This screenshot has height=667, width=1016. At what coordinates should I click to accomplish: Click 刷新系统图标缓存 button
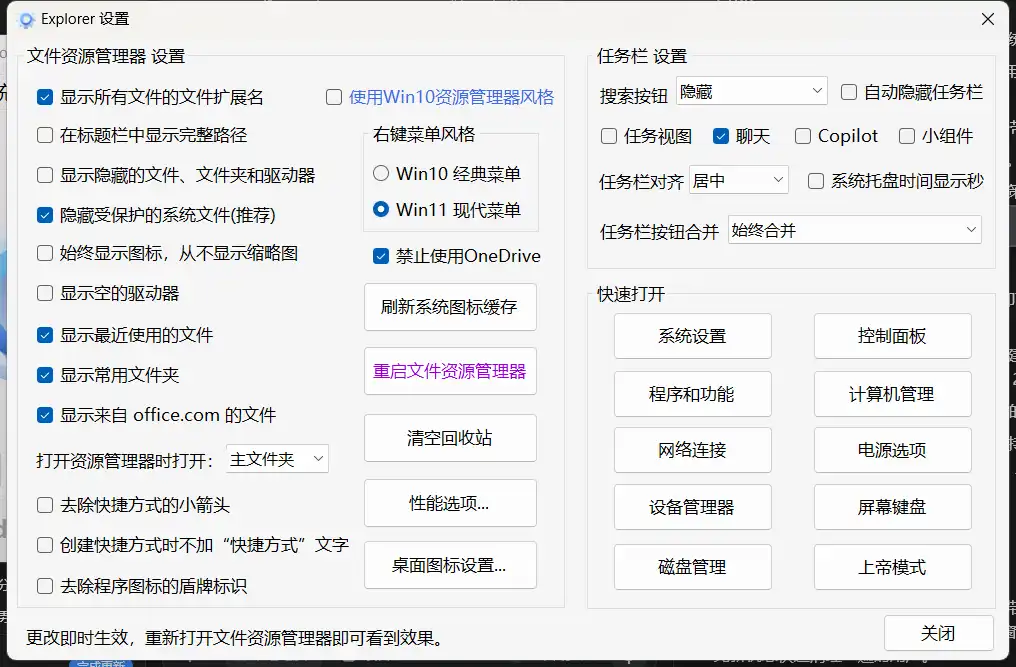tap(450, 307)
